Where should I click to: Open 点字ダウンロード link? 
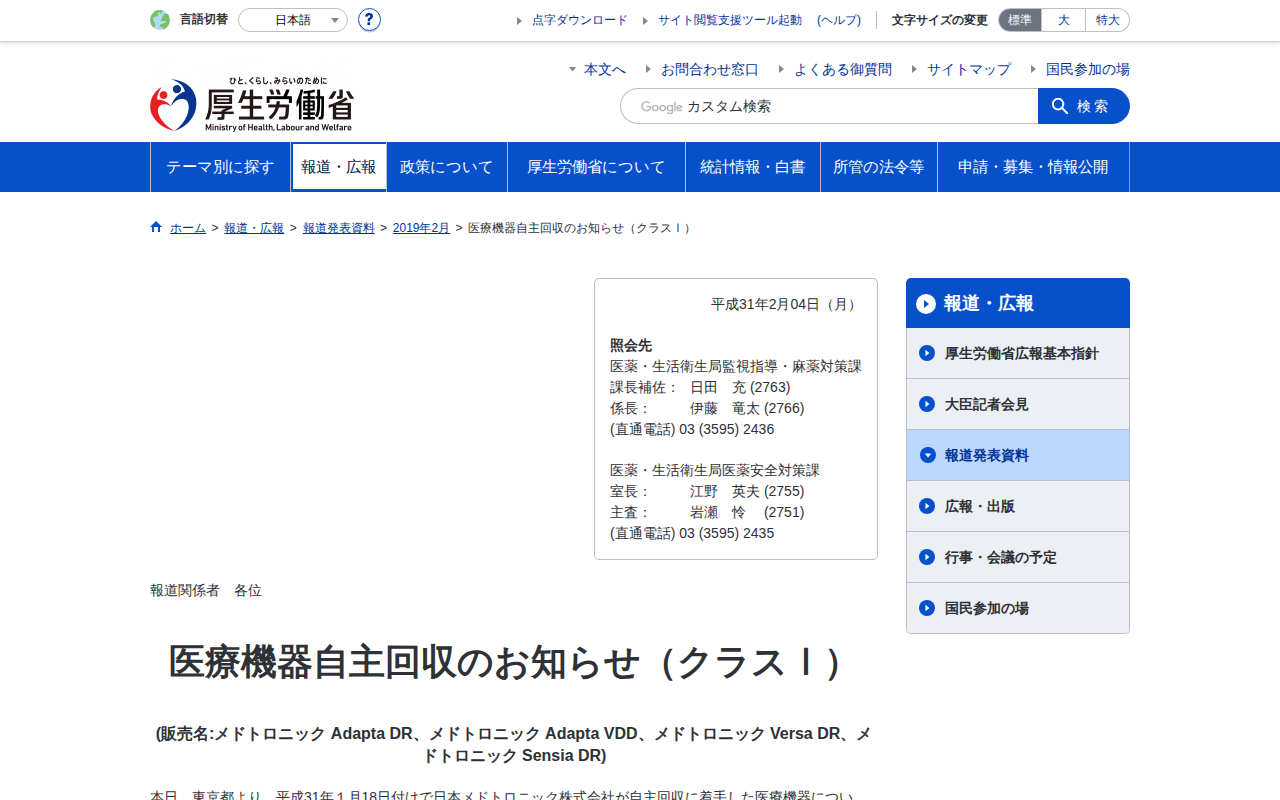coord(580,20)
